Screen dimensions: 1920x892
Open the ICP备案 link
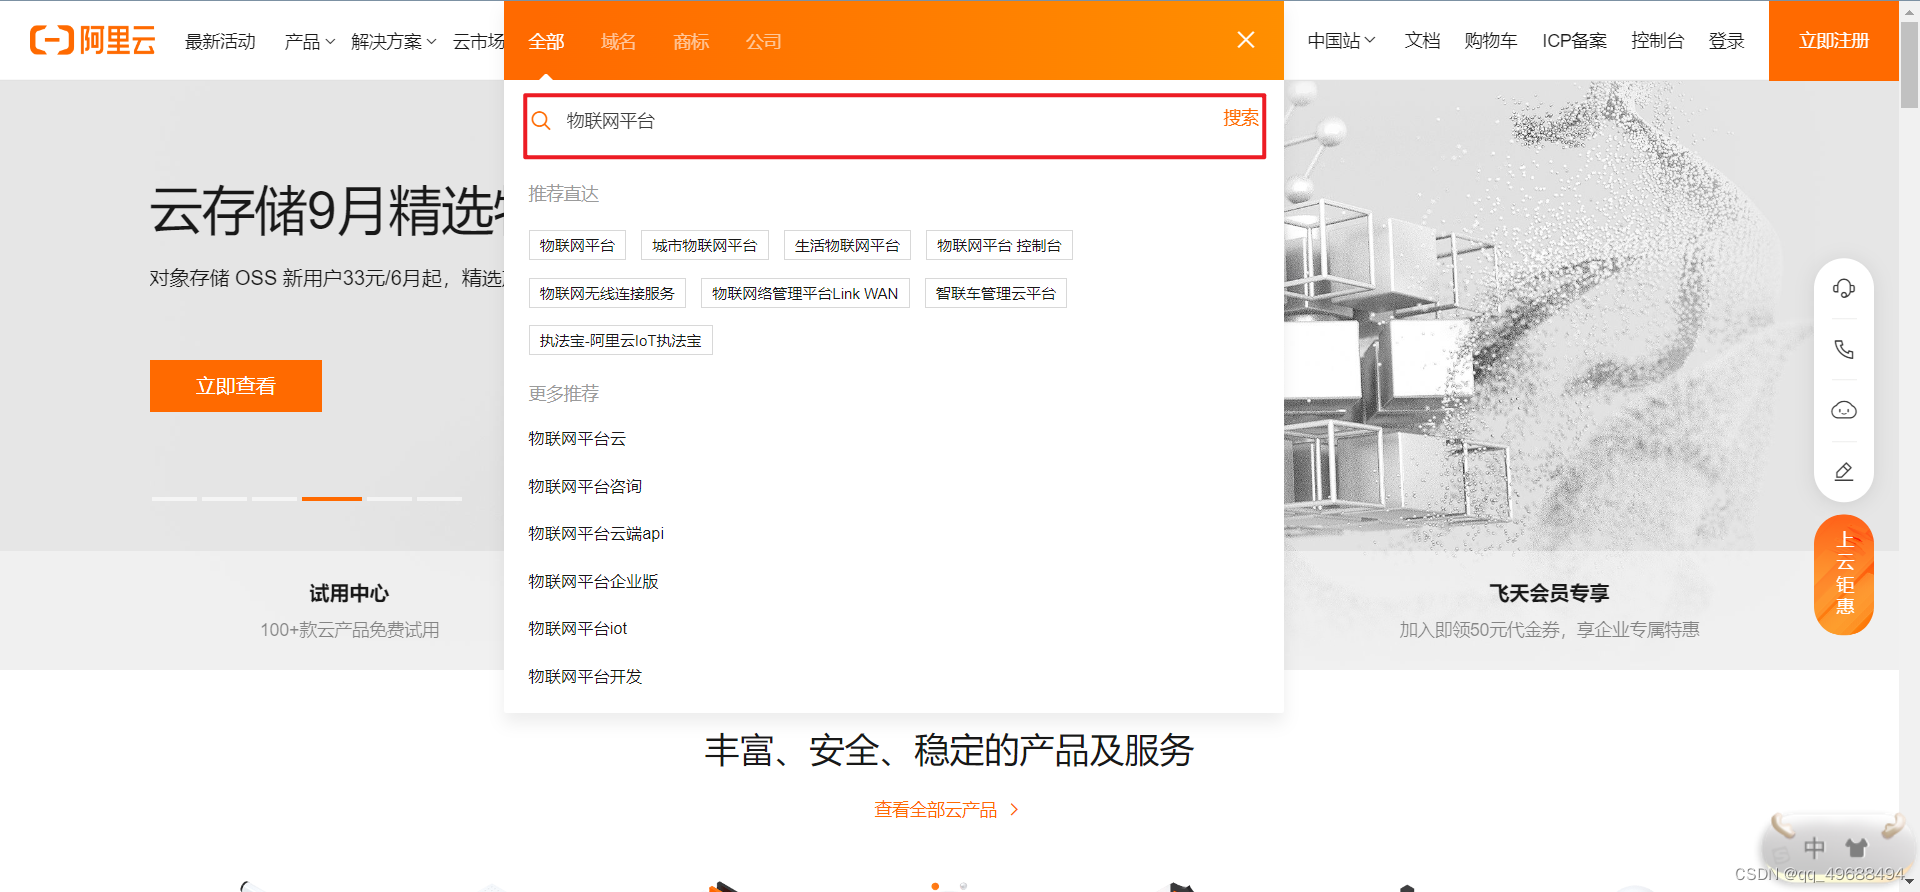1574,41
